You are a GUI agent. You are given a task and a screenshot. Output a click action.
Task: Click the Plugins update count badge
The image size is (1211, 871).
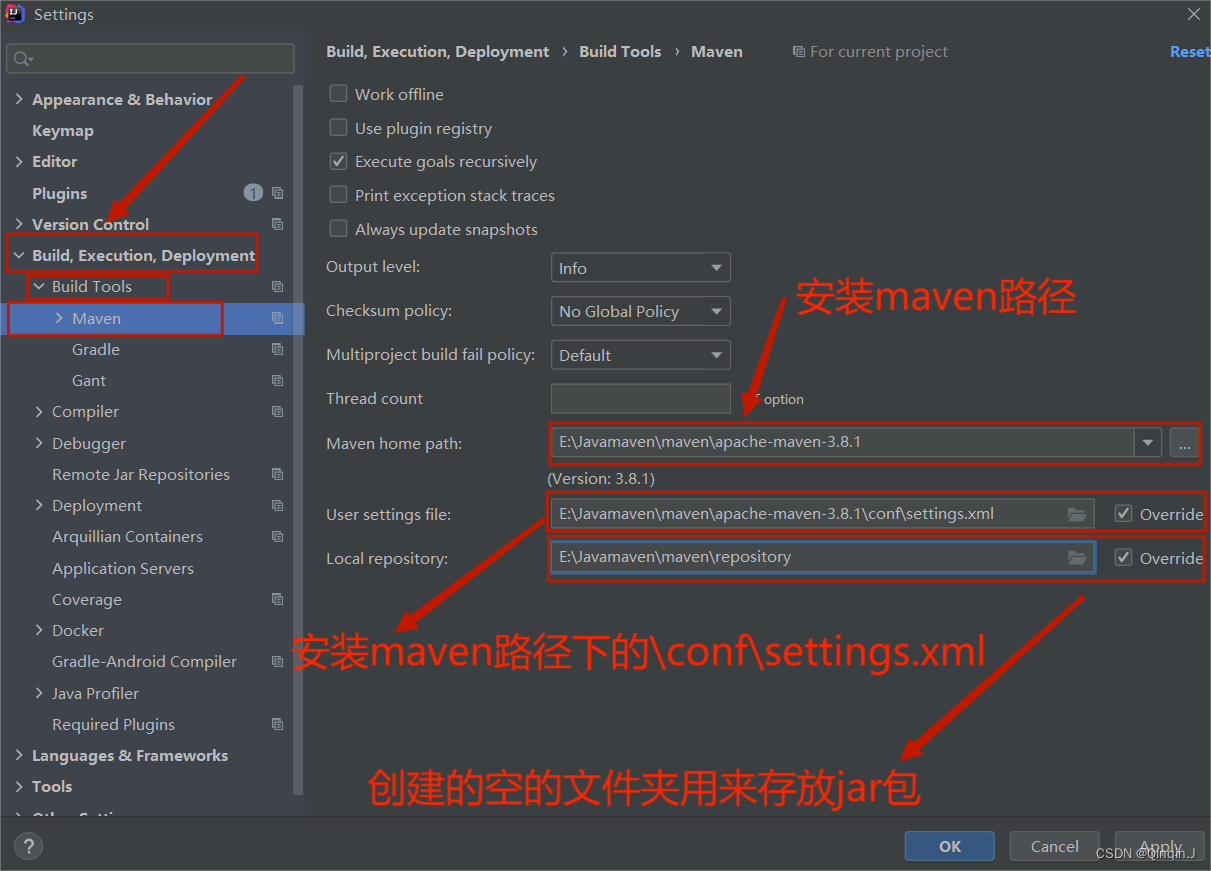coord(253,193)
